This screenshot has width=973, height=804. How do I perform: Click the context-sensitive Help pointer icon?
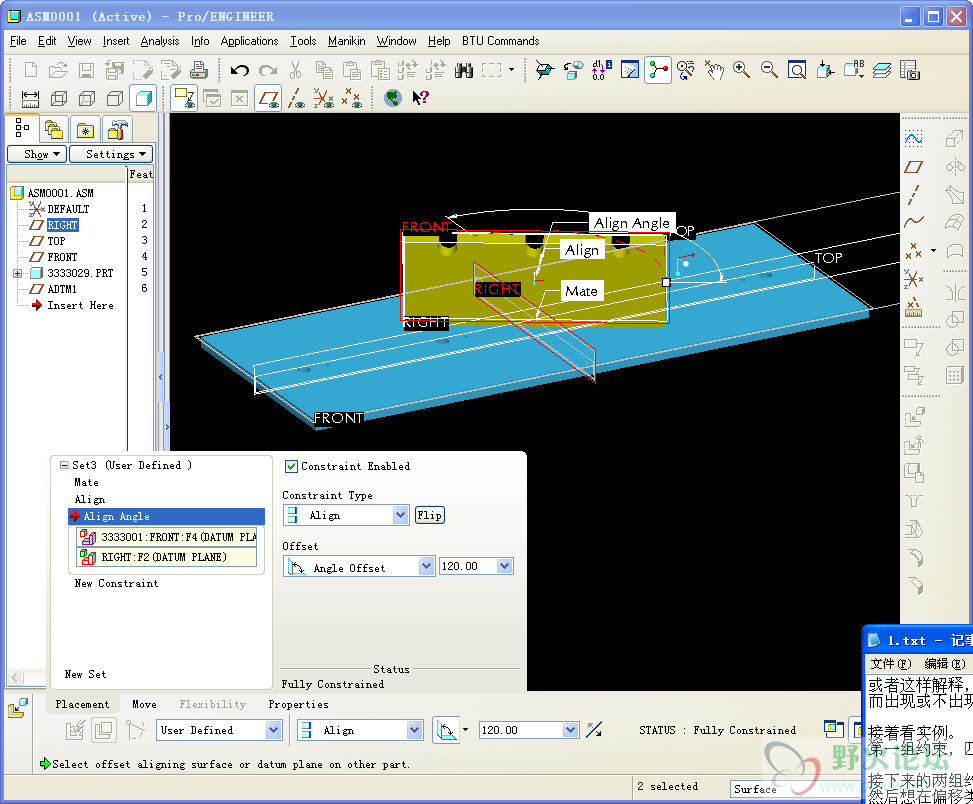point(420,98)
